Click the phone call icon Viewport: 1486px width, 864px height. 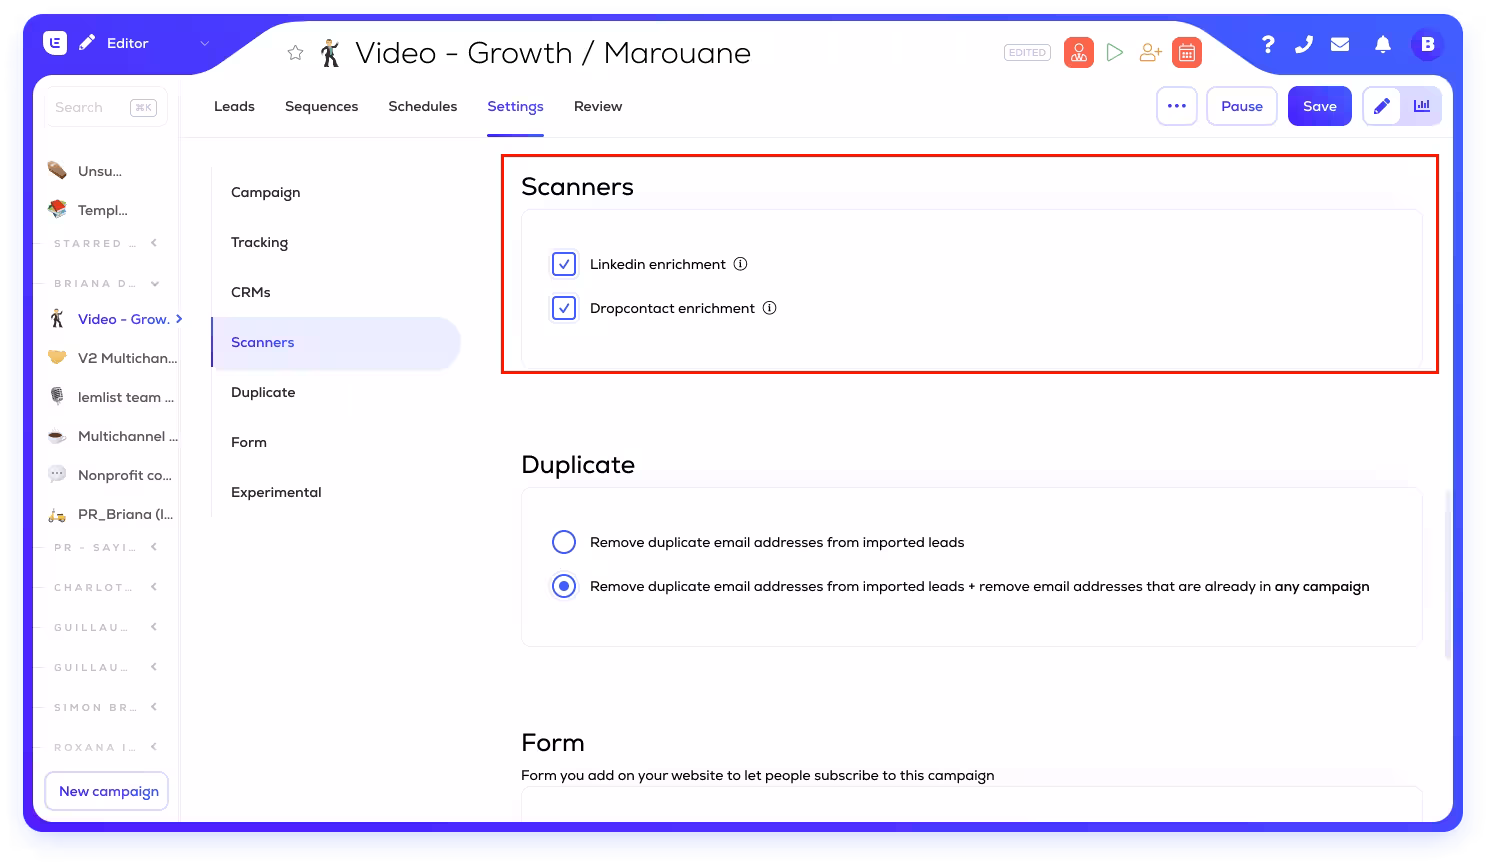[1304, 44]
